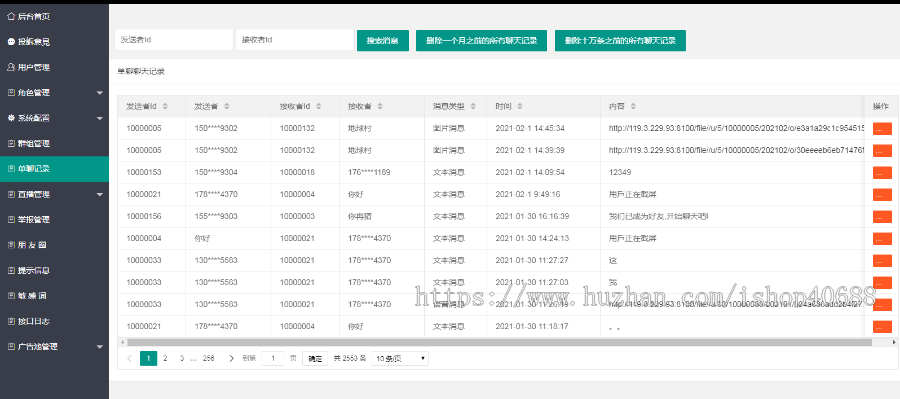The width and height of the screenshot is (900, 399).
Task: Go to page 3 in pagination
Action: [181, 358]
